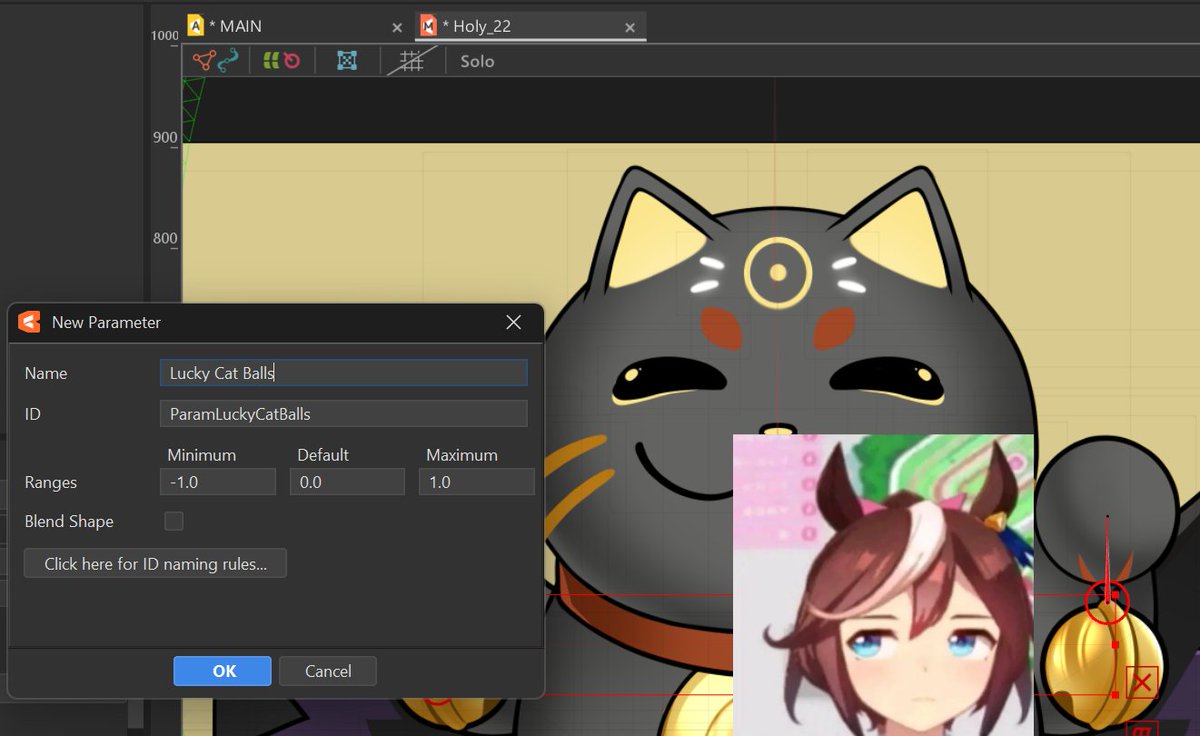1200x736 pixels.
Task: Click the ID field ParamLuckyCatBalls
Action: tap(343, 414)
